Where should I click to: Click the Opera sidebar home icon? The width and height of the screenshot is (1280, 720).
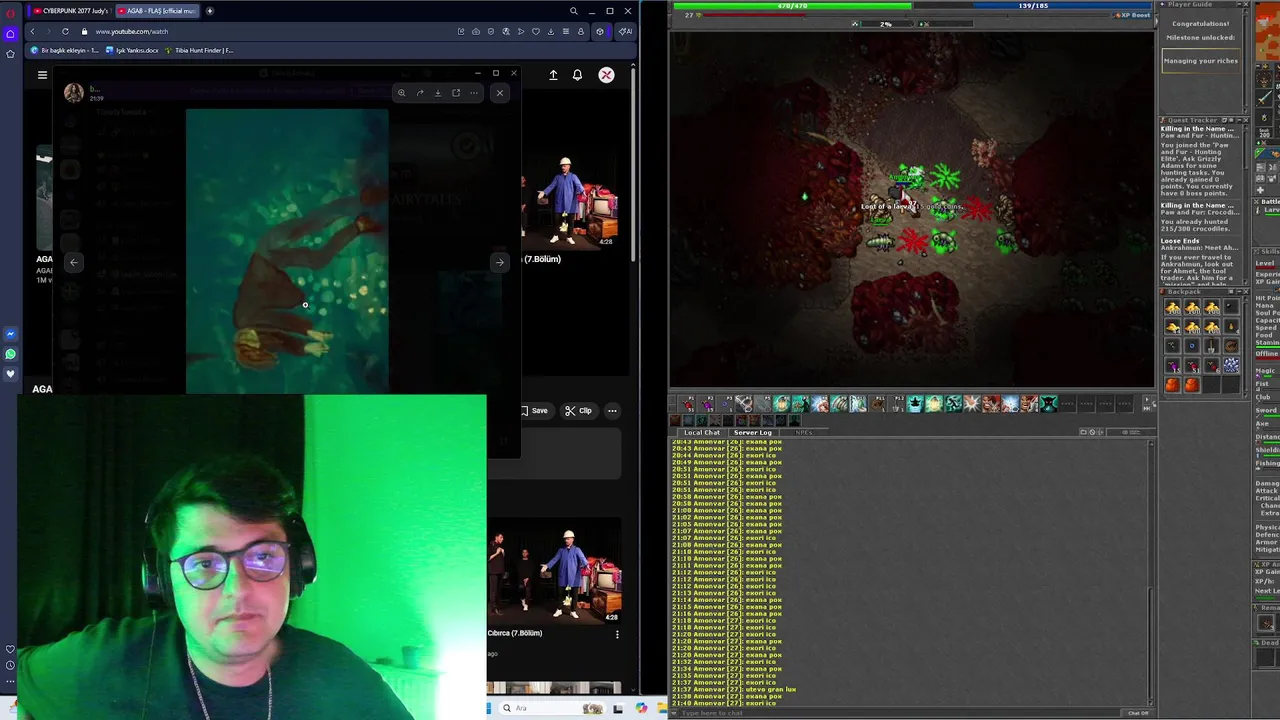coord(10,34)
